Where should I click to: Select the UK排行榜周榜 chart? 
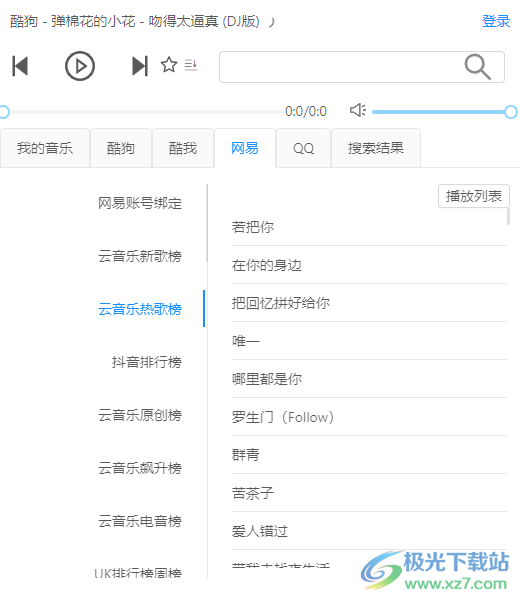[x=138, y=573]
